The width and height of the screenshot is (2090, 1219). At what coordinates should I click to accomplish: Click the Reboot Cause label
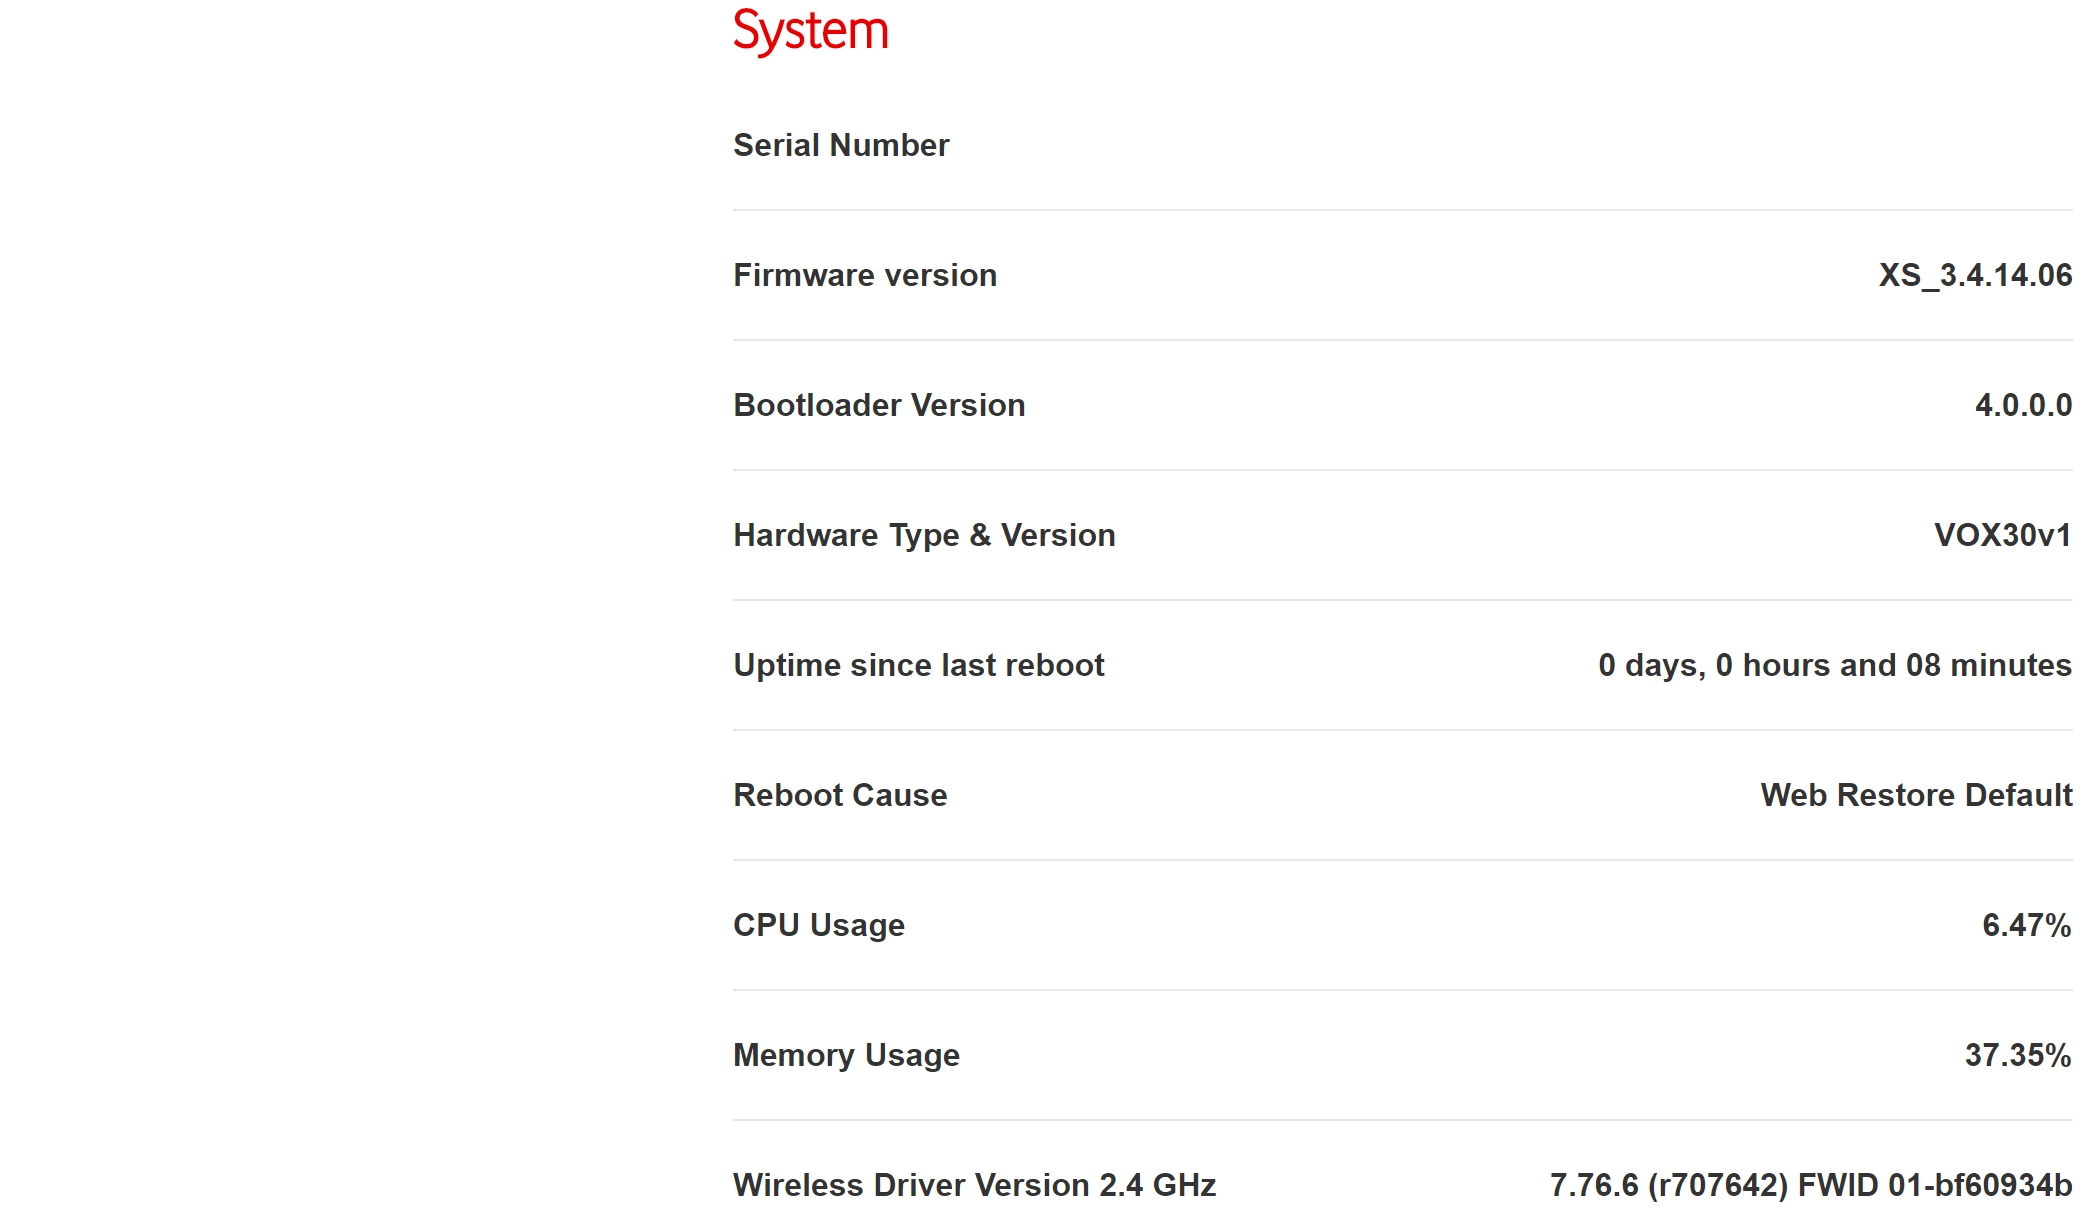[840, 795]
